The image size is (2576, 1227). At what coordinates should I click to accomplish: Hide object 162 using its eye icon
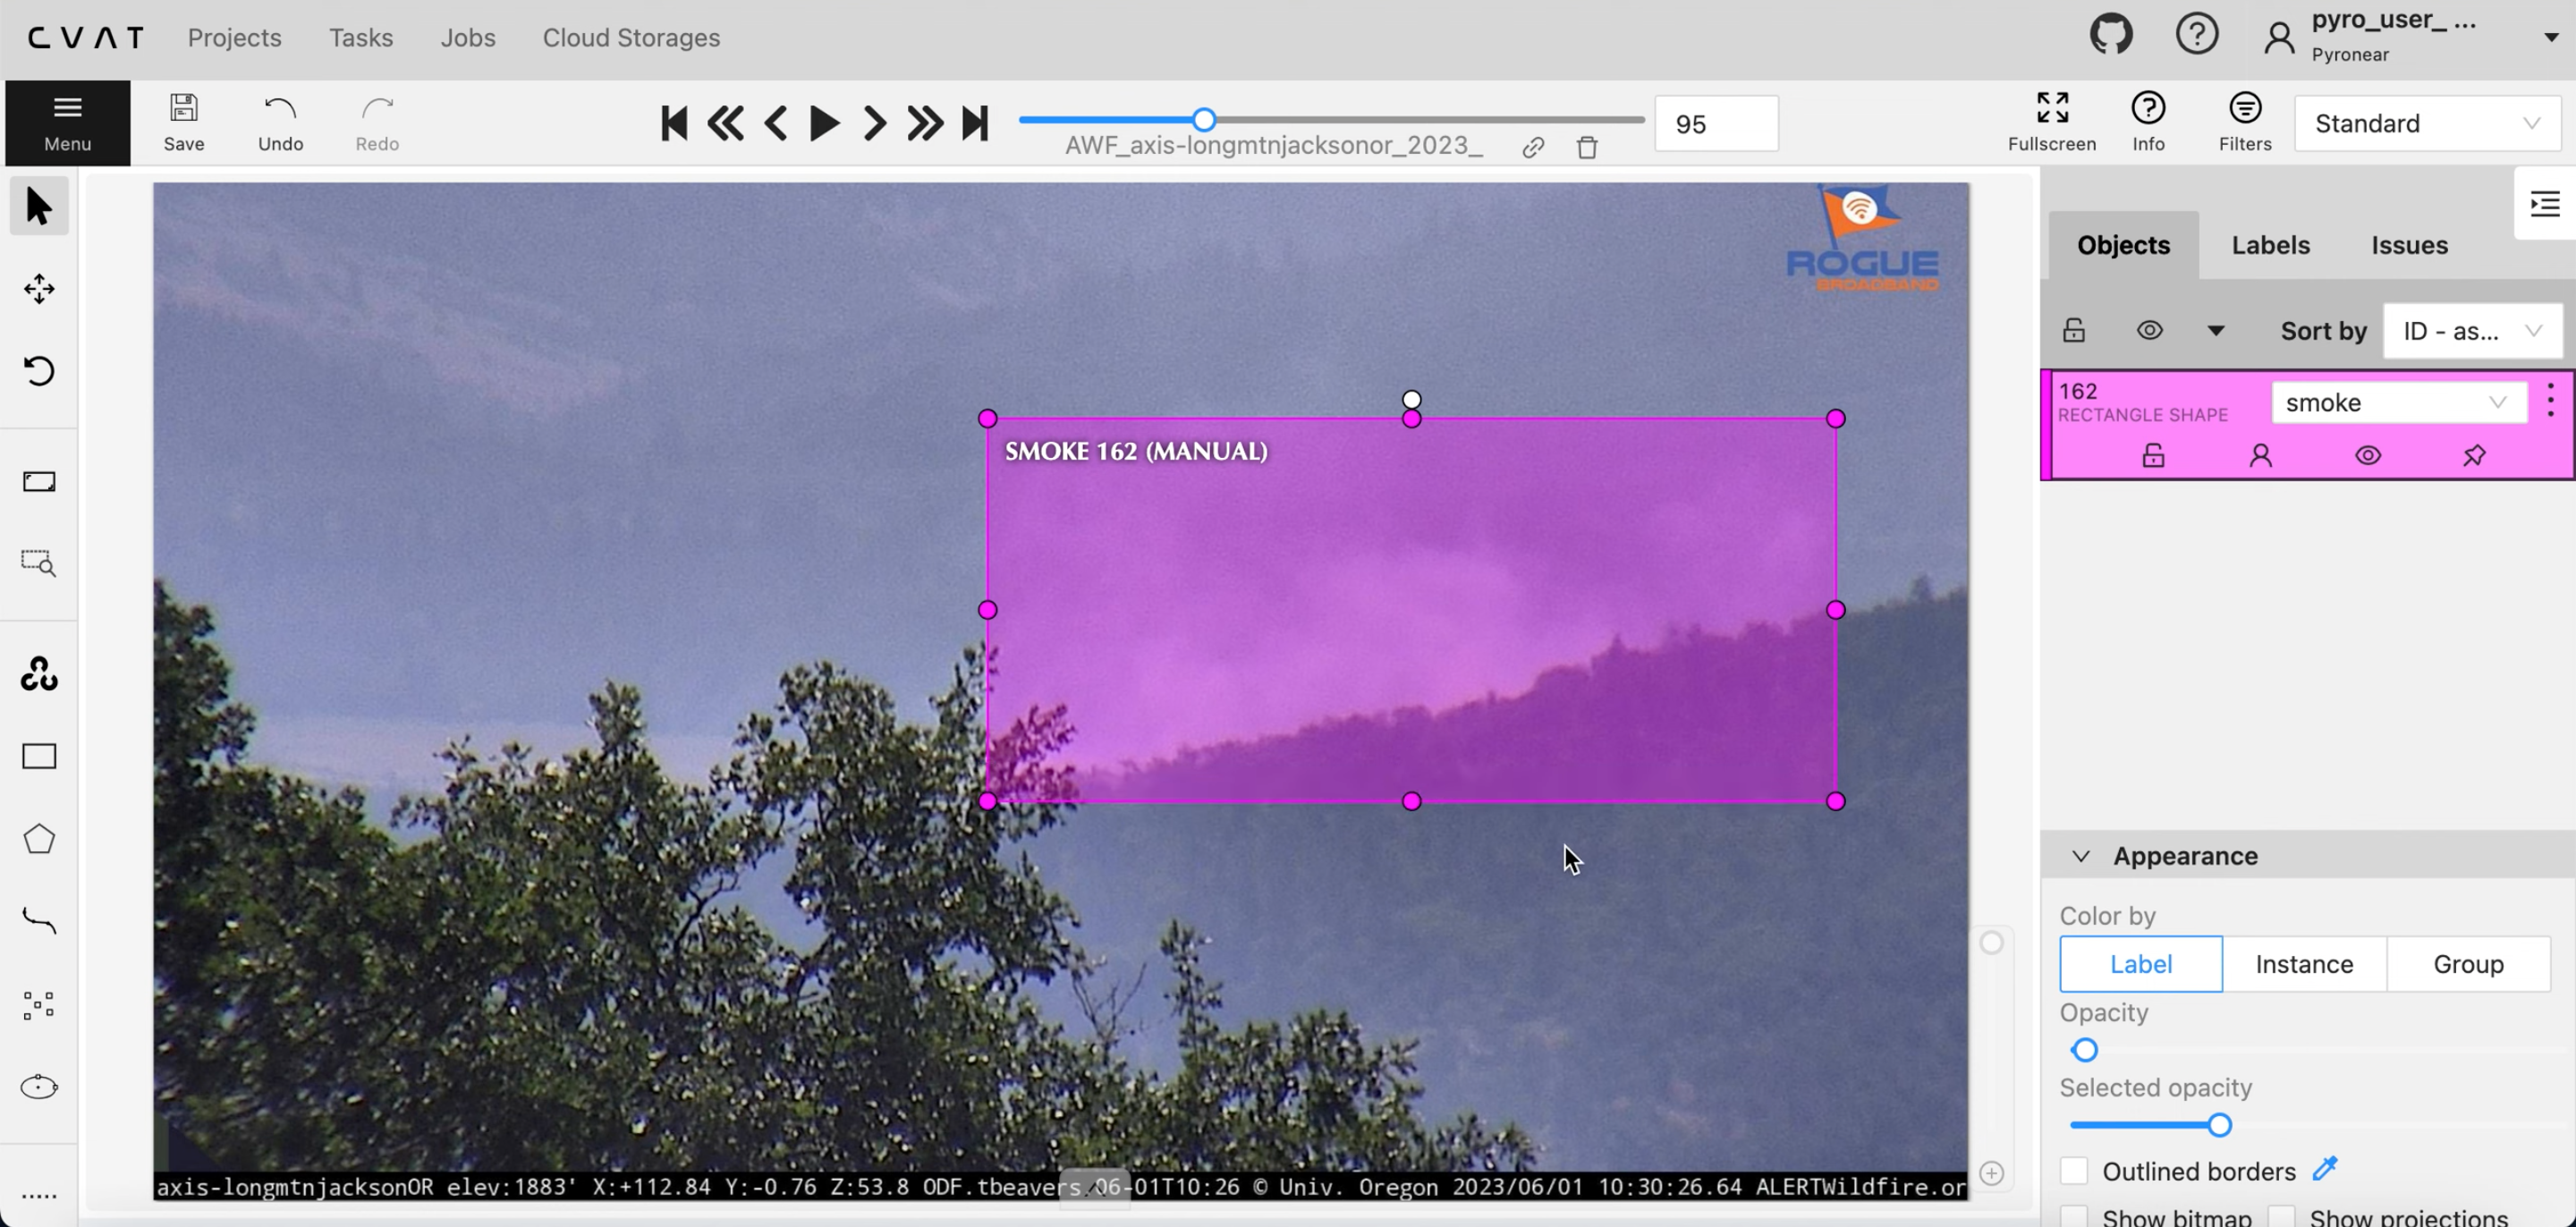click(x=2367, y=456)
